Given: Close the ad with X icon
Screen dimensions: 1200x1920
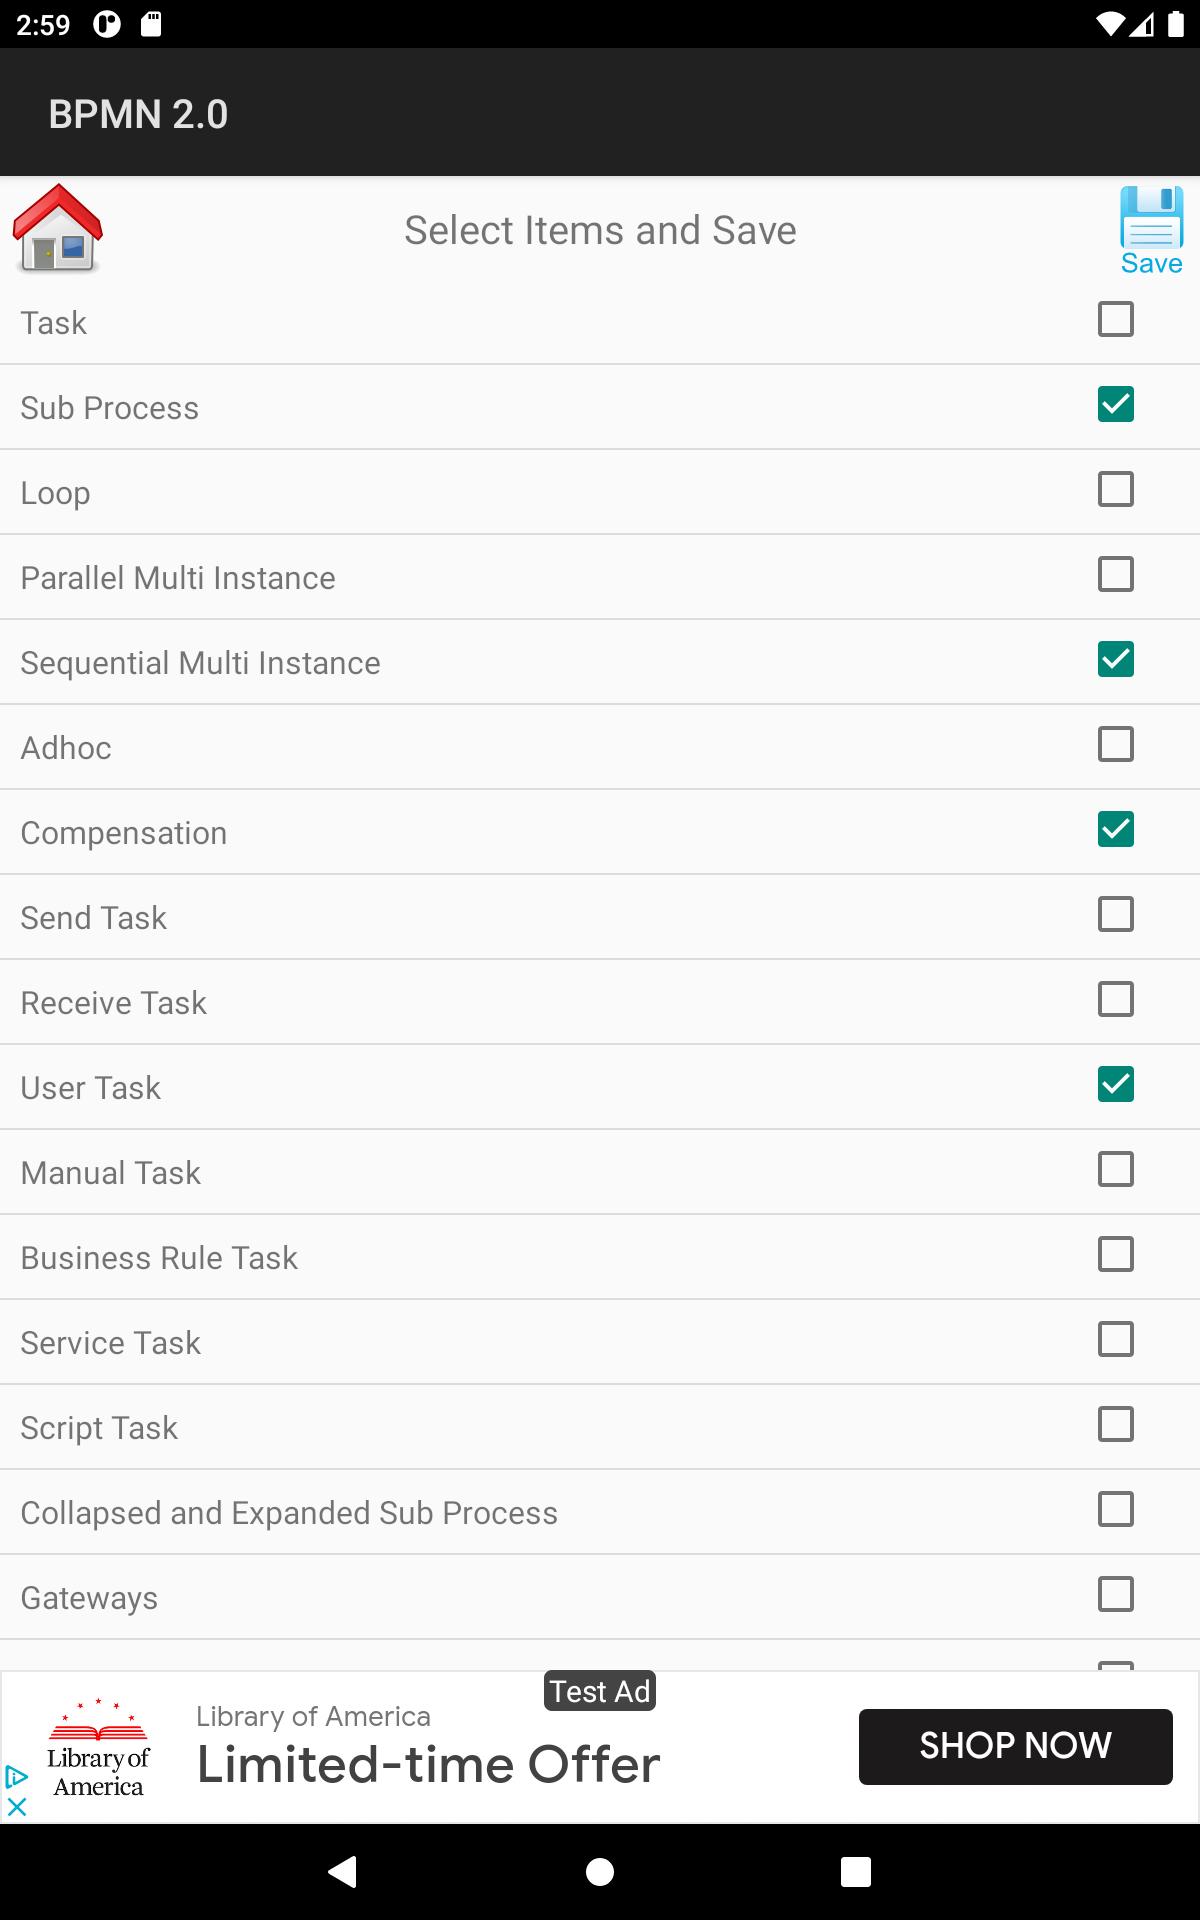Looking at the screenshot, I should point(17,1807).
